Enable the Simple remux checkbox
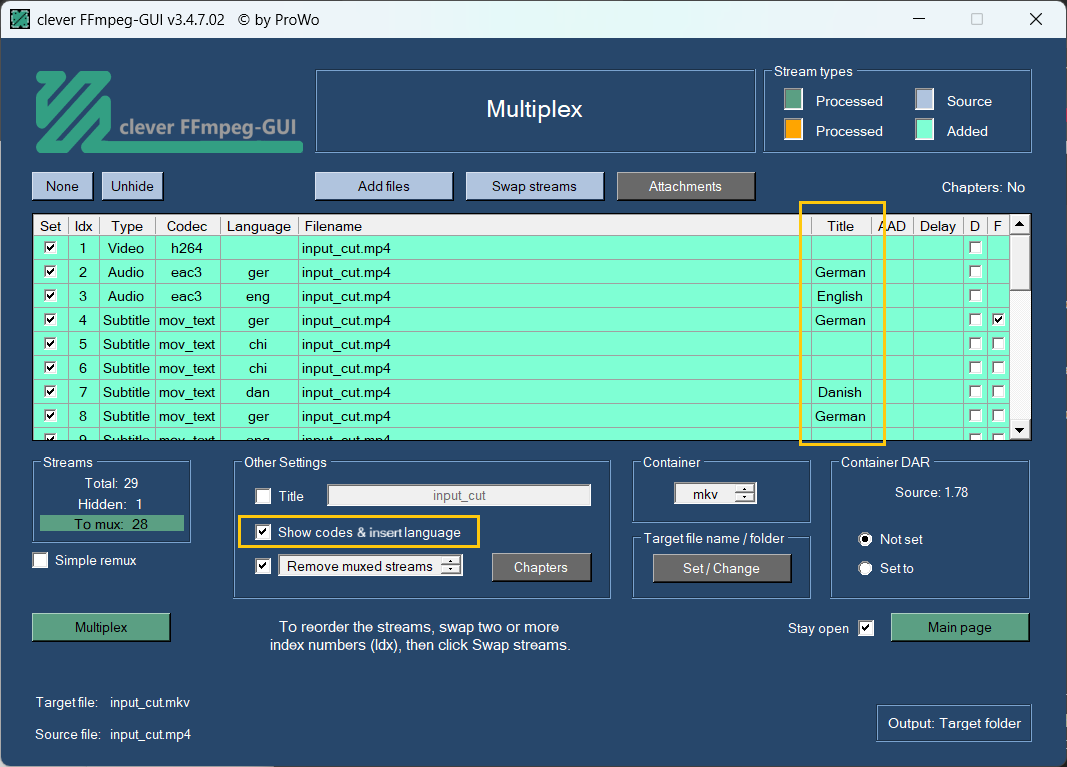The height and width of the screenshot is (767, 1067). click(x=41, y=560)
